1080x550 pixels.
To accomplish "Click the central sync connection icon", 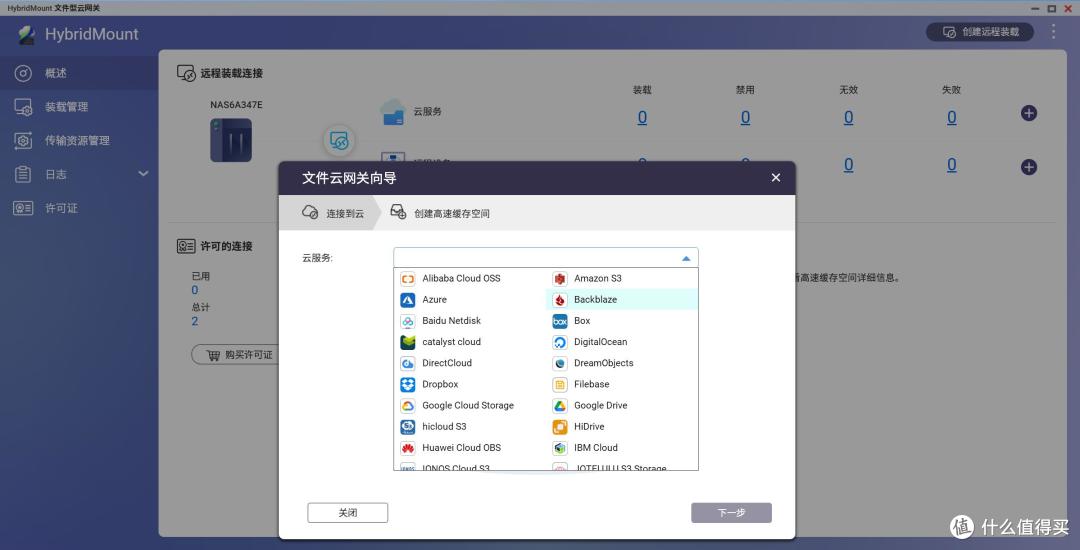I will pos(339,141).
